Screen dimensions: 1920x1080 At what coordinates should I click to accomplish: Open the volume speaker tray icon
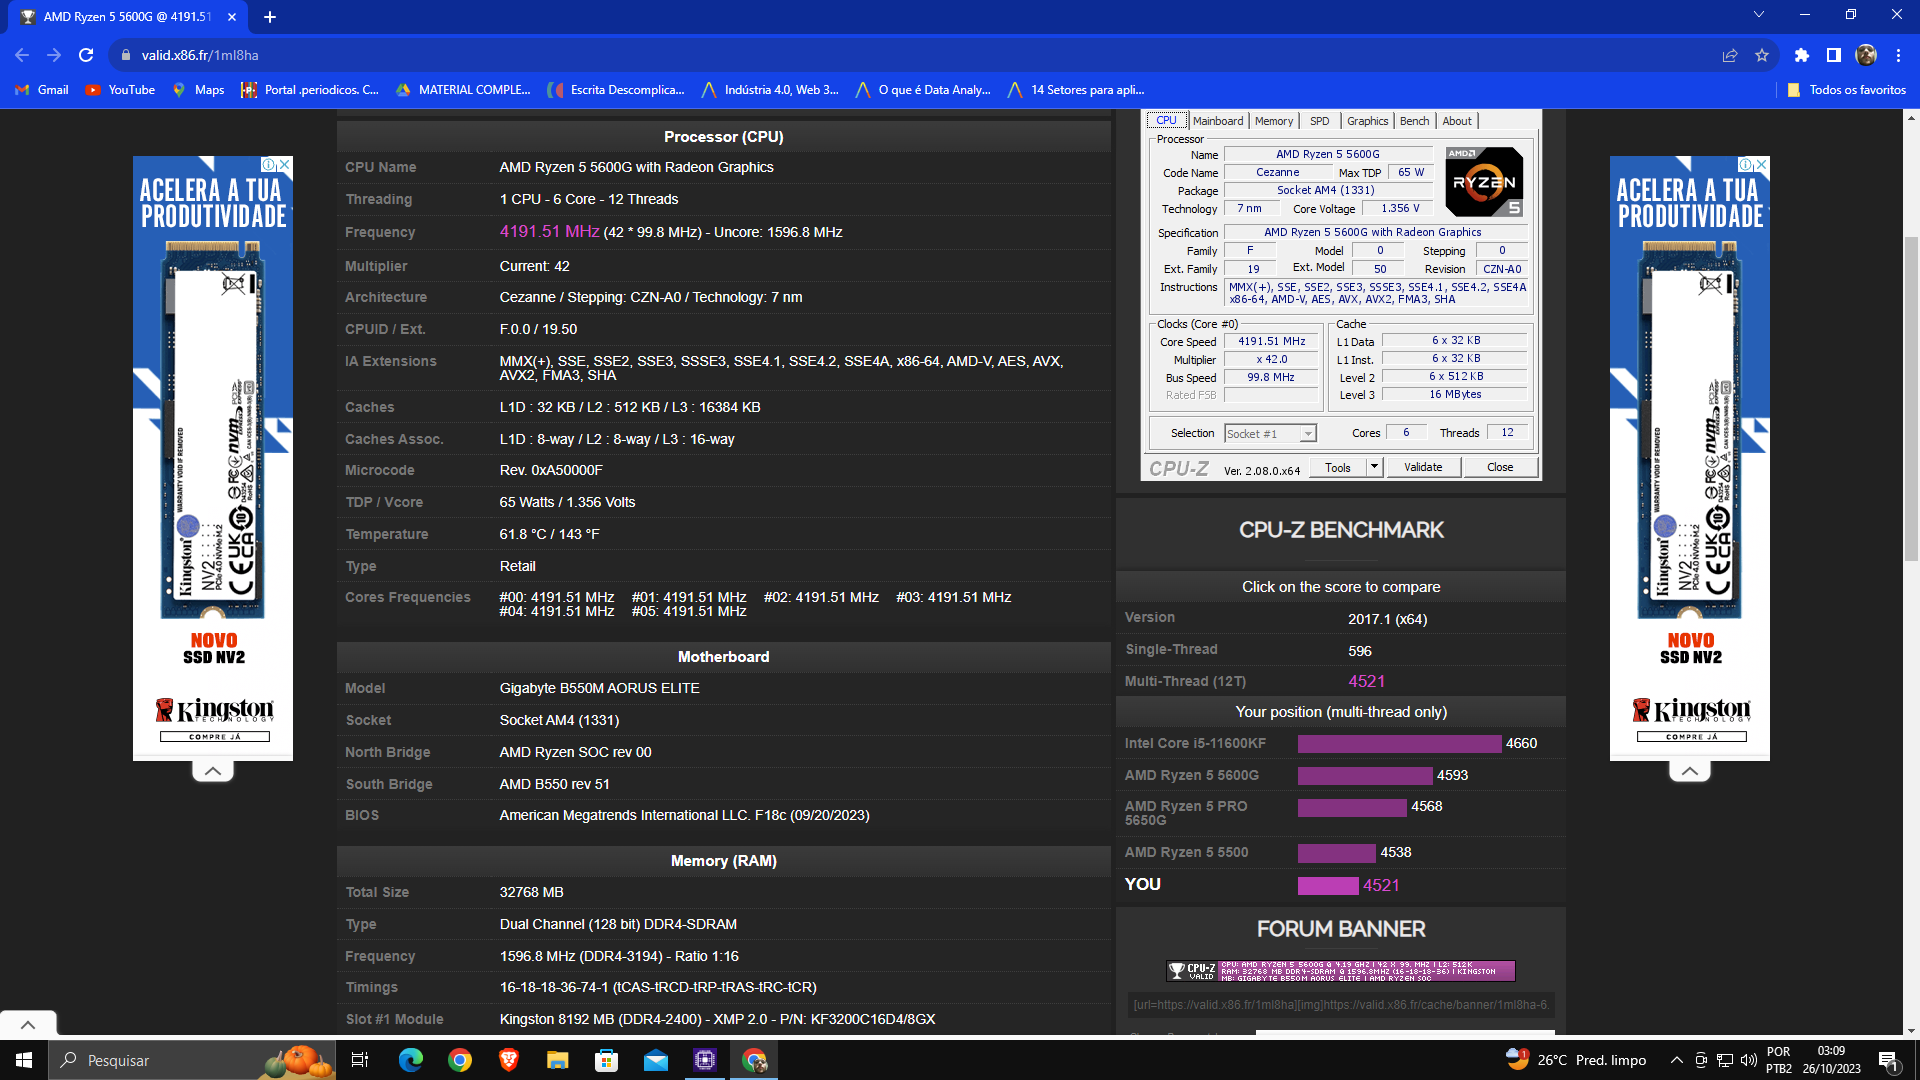point(1749,1060)
